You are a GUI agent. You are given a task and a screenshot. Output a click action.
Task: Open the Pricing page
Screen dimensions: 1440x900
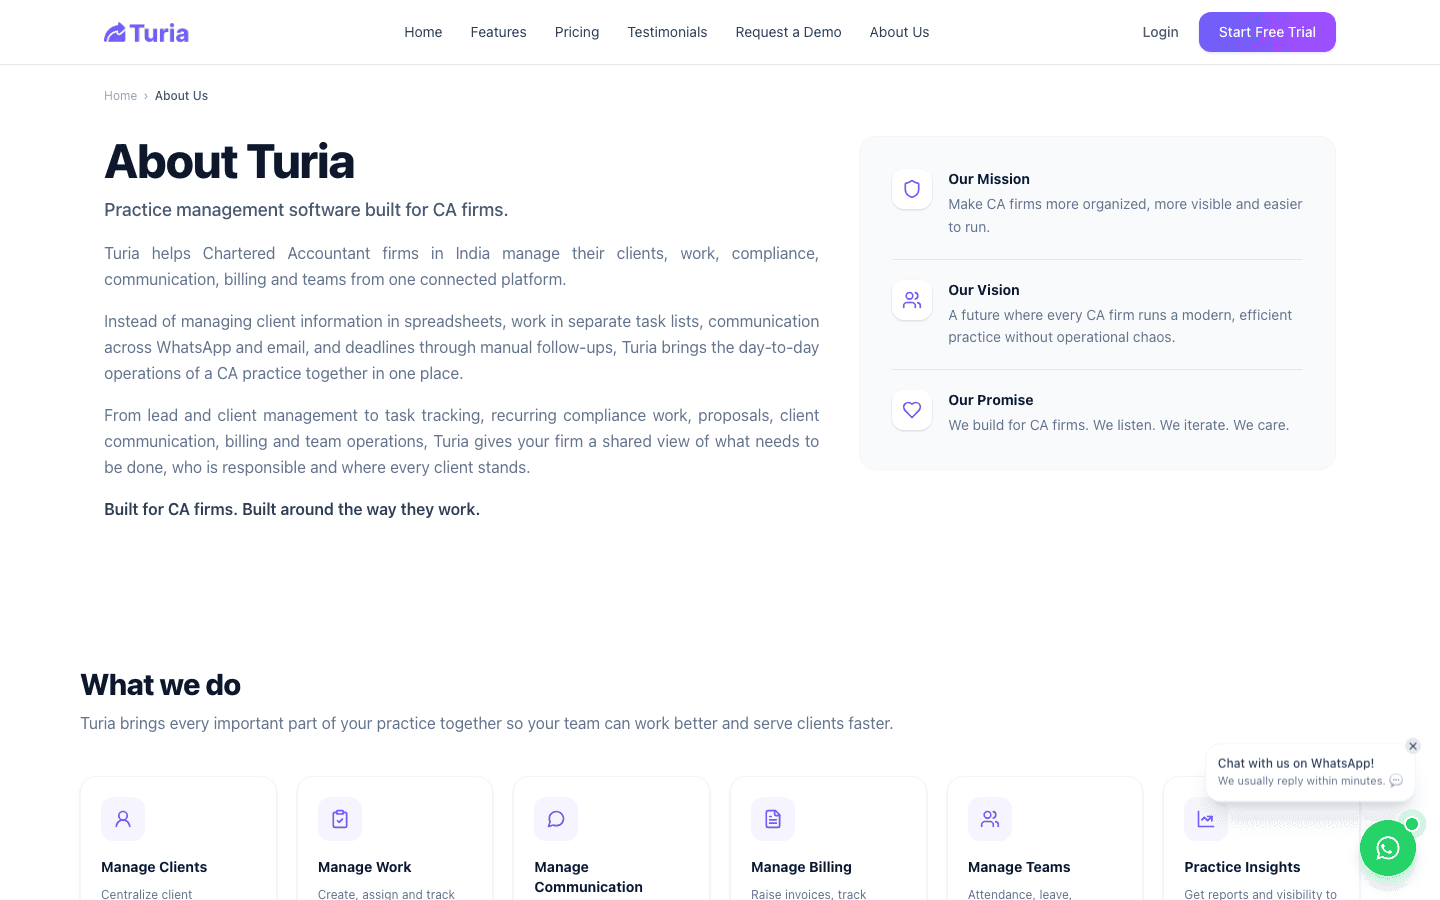(577, 32)
